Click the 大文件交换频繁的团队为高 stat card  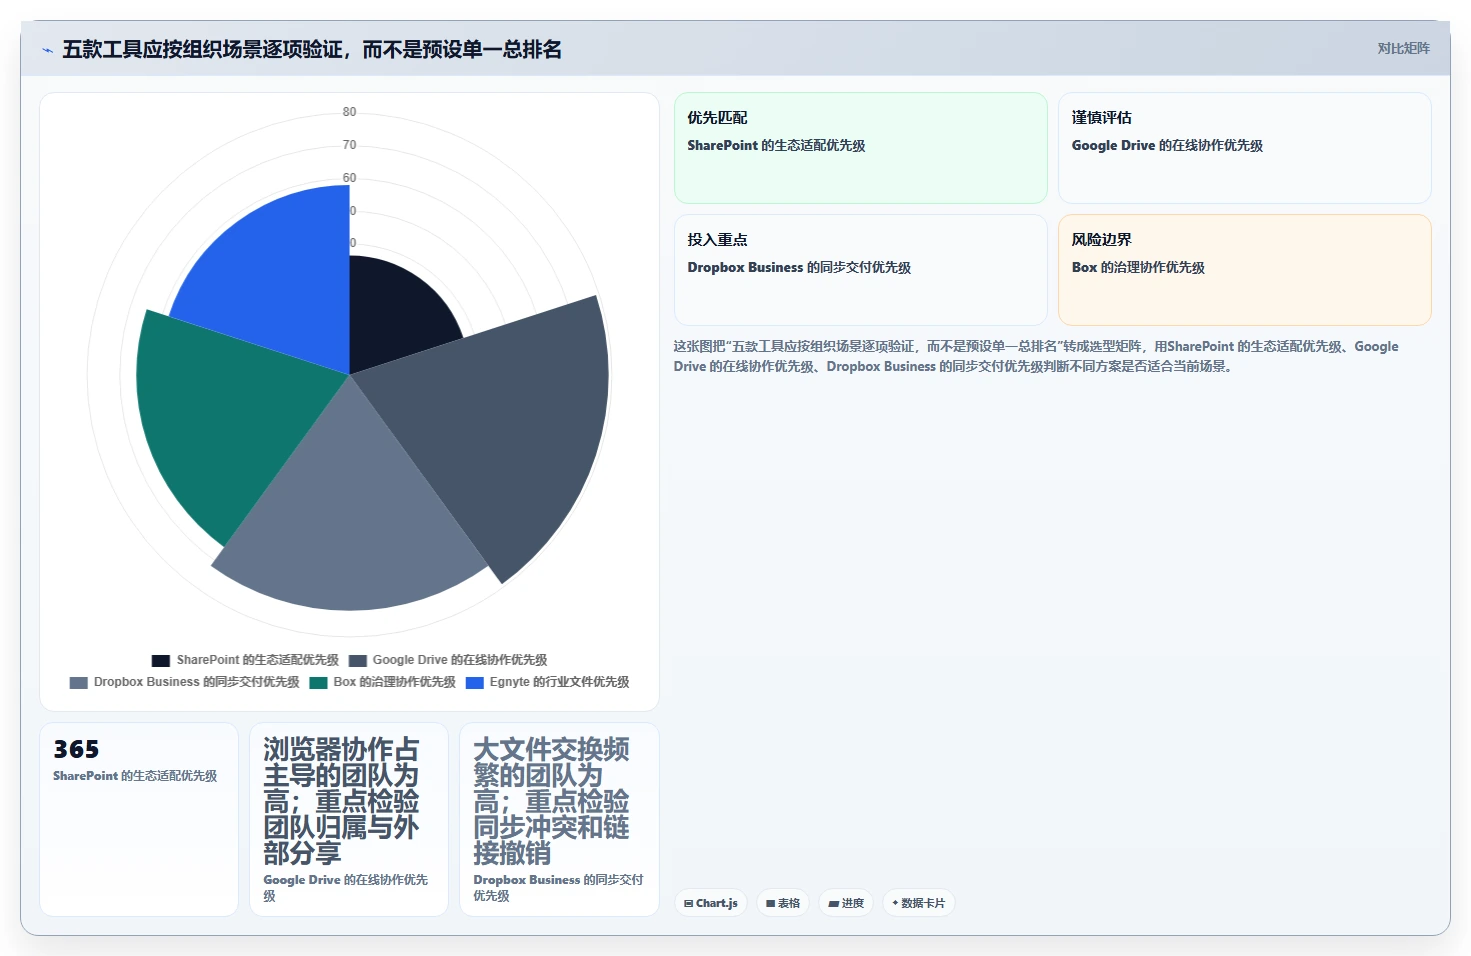tap(559, 819)
